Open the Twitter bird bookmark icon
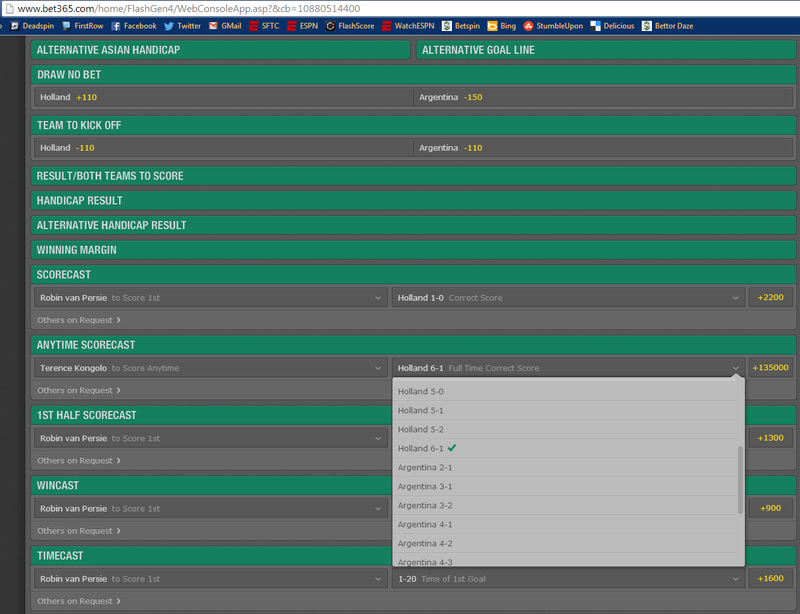This screenshot has width=800, height=614. 169,26
